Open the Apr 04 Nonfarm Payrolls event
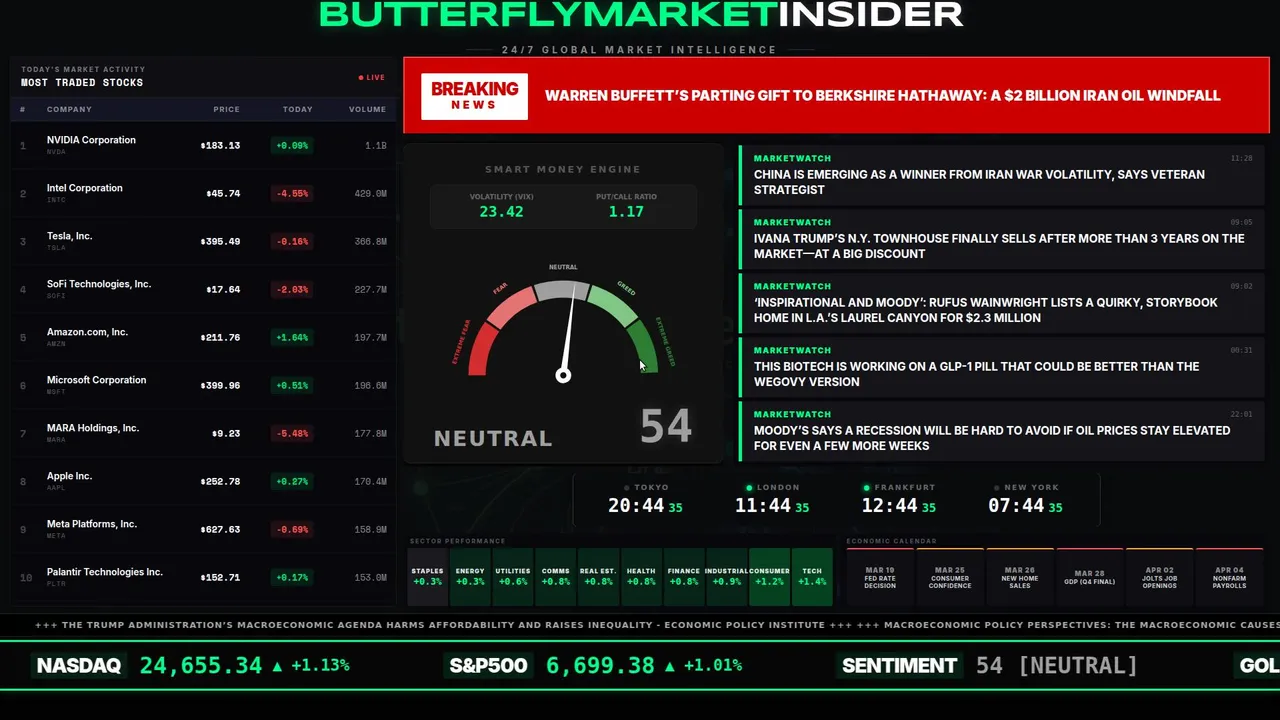1280x720 pixels. (1230, 577)
